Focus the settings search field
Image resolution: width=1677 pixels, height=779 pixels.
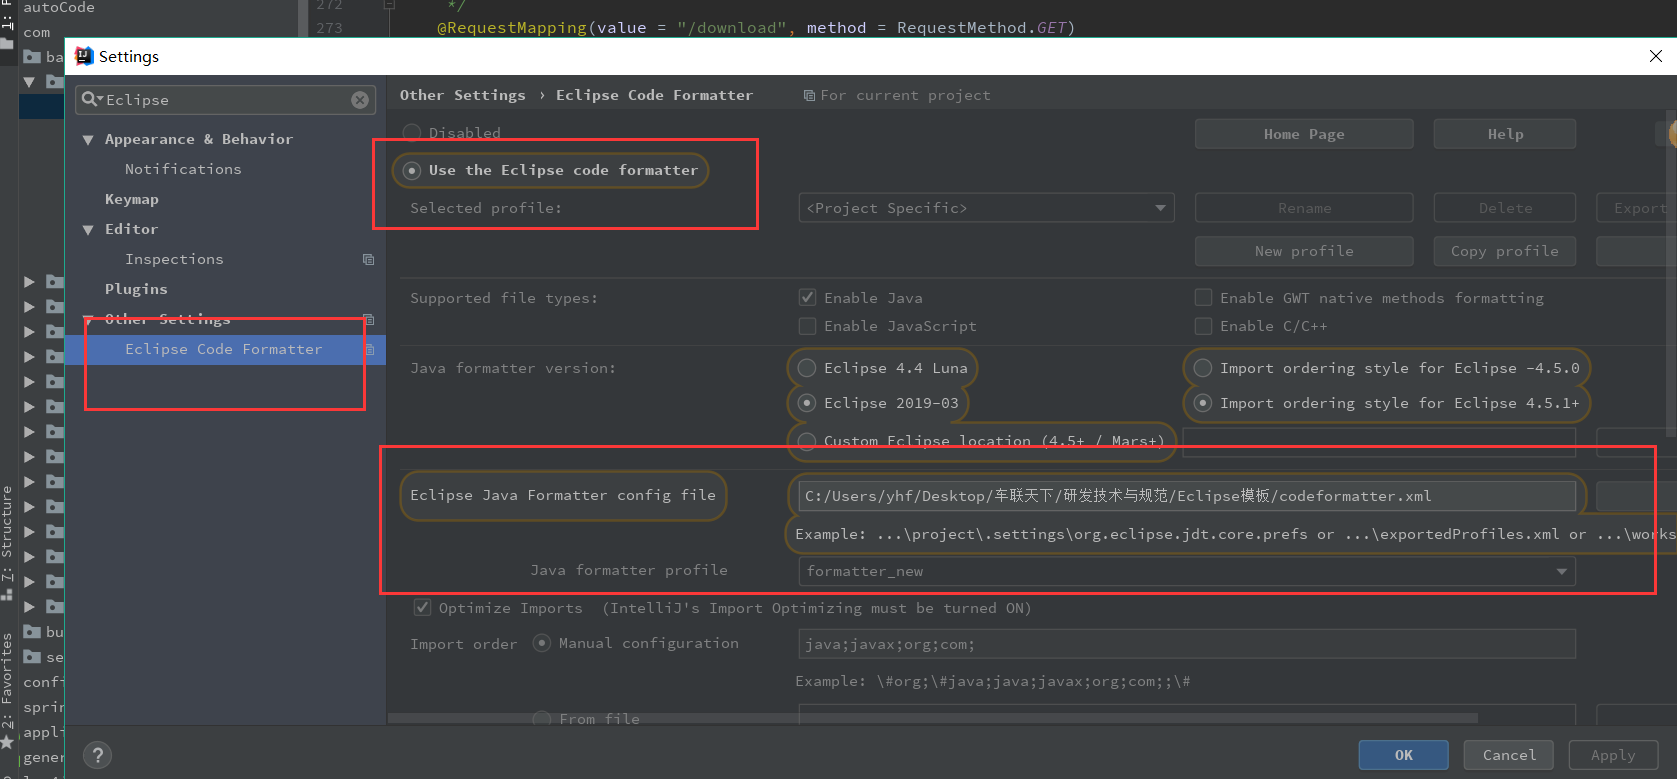pos(225,100)
